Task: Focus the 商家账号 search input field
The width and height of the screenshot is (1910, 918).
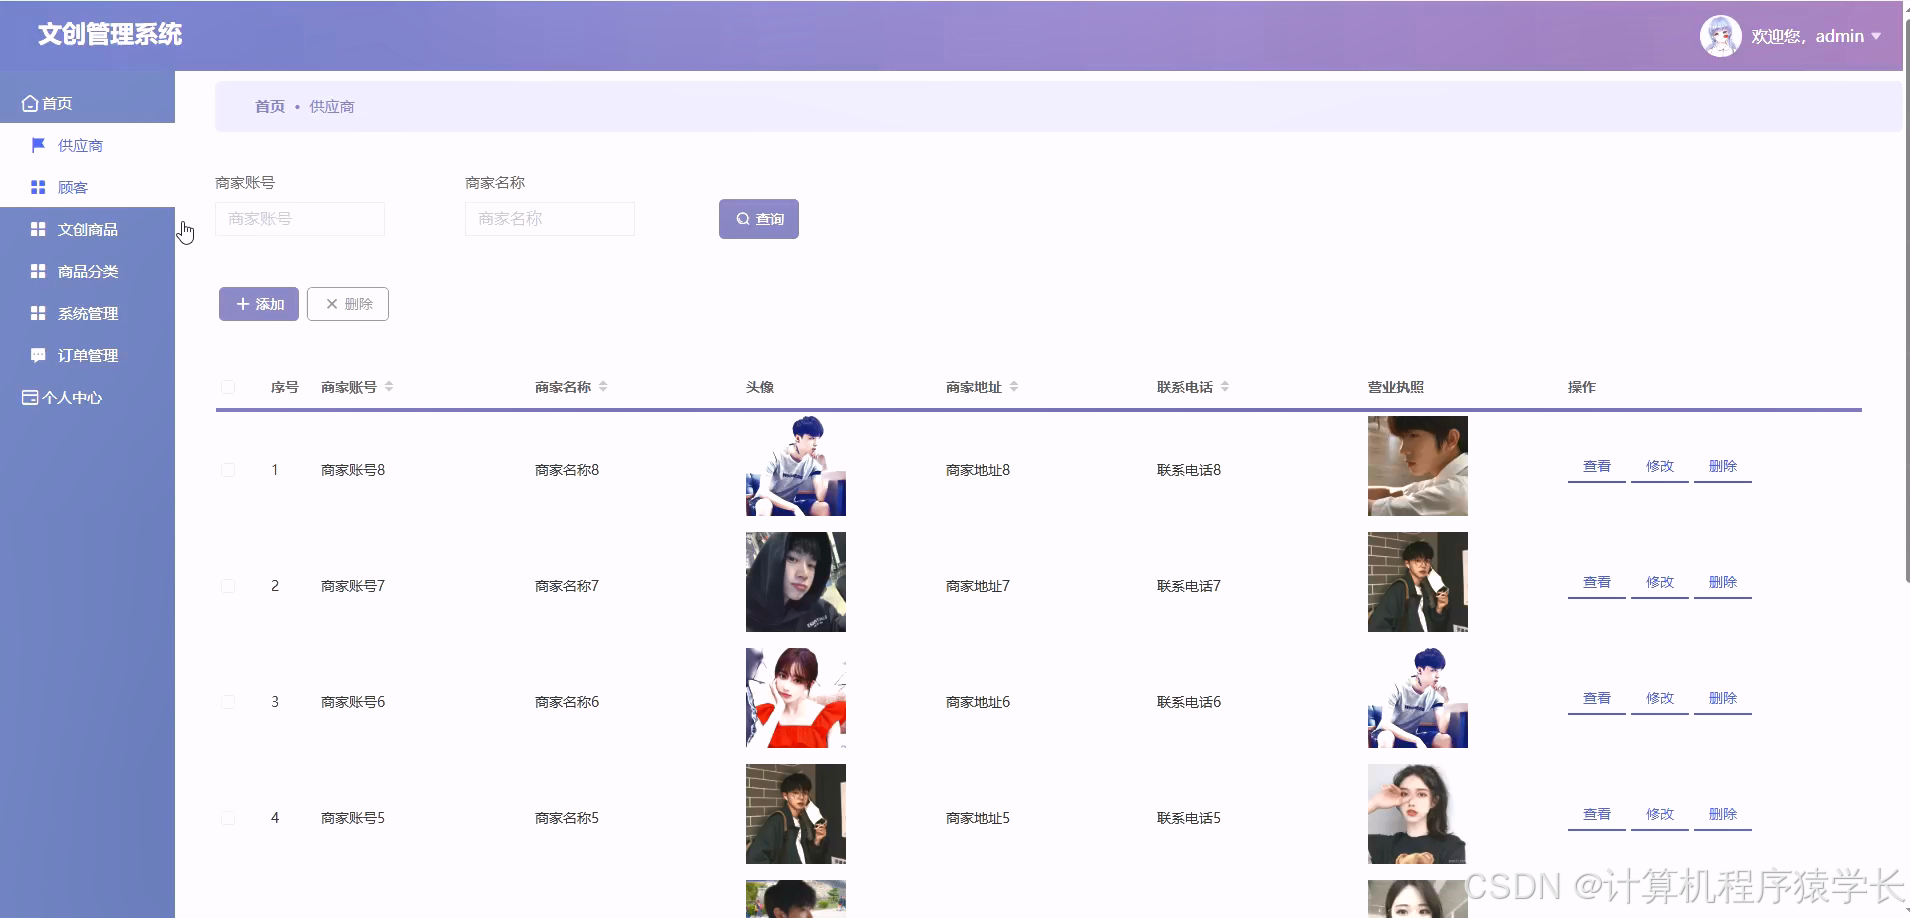Action: point(300,219)
